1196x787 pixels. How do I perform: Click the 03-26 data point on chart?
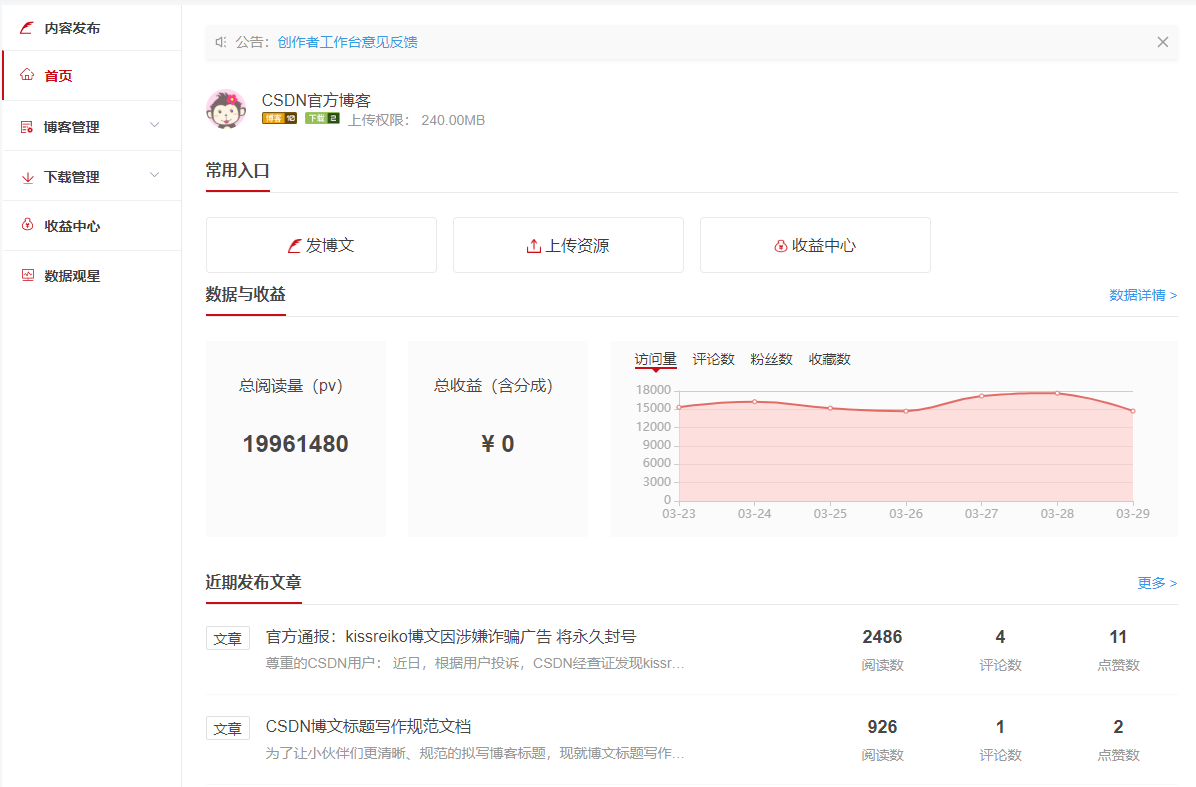click(906, 411)
